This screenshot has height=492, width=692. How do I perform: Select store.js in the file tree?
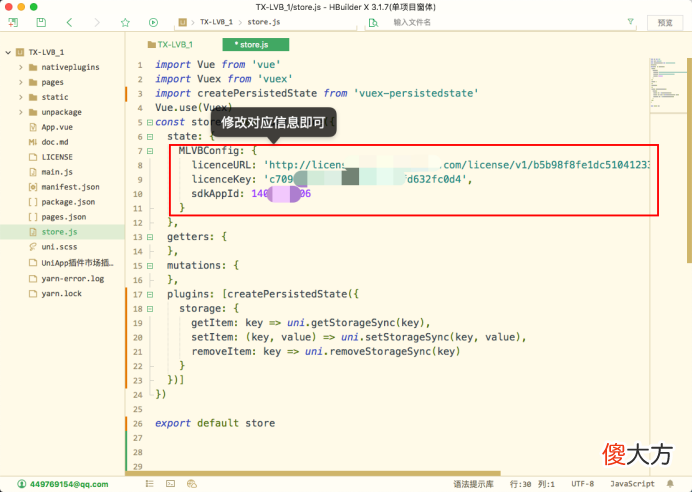tap(59, 232)
